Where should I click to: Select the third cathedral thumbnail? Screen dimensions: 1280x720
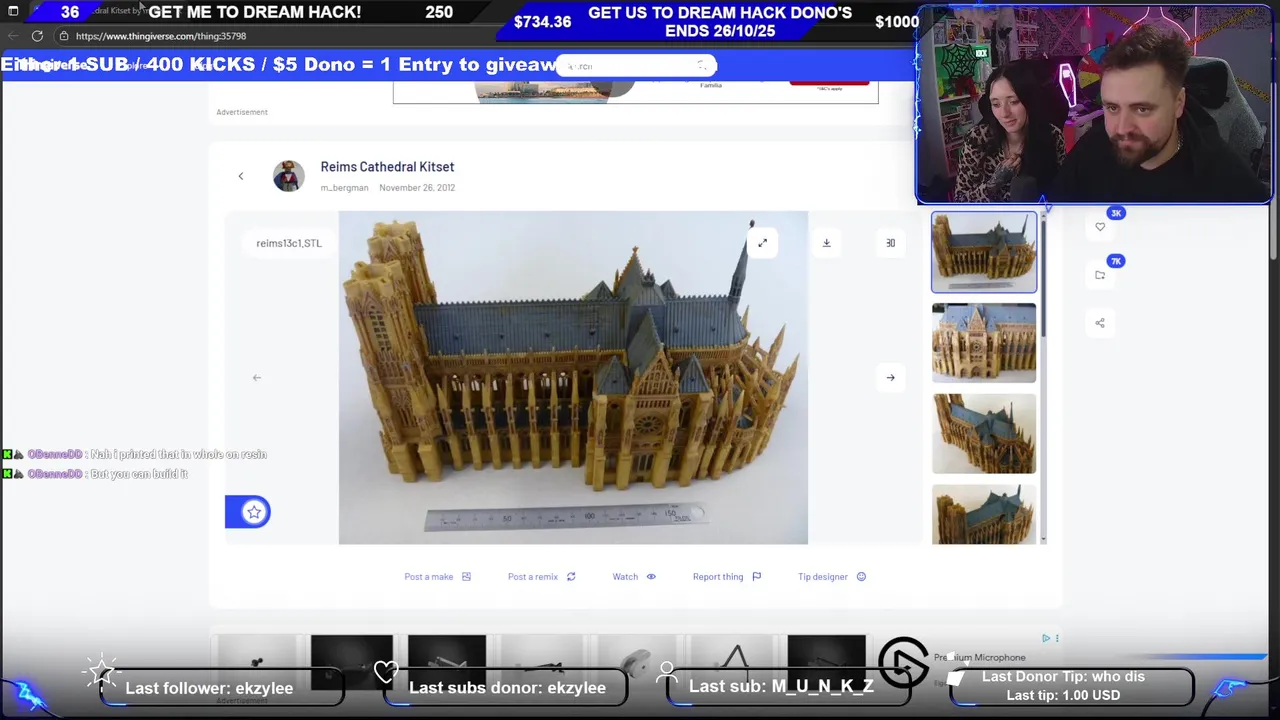coord(984,434)
